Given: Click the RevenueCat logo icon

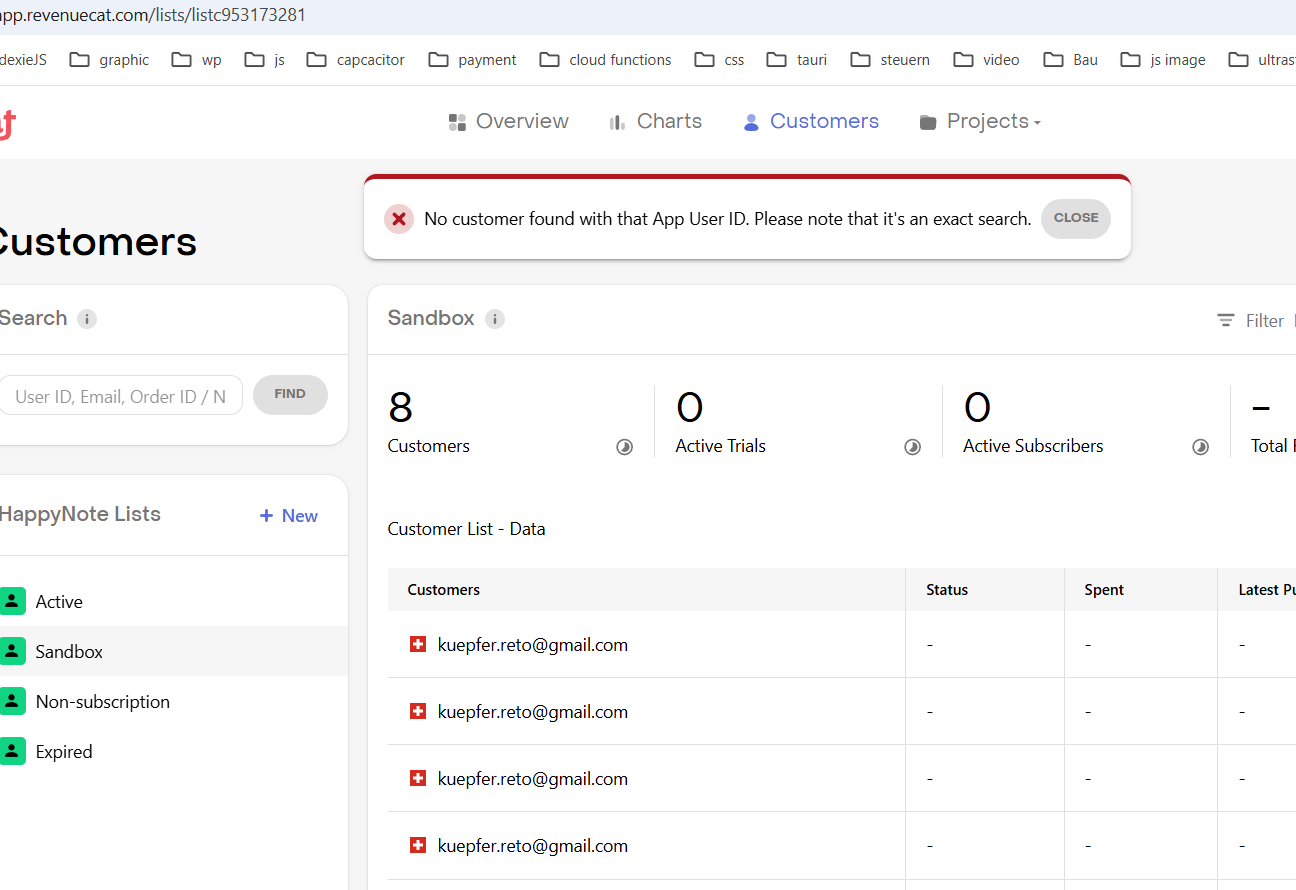Looking at the screenshot, I should point(7,125).
